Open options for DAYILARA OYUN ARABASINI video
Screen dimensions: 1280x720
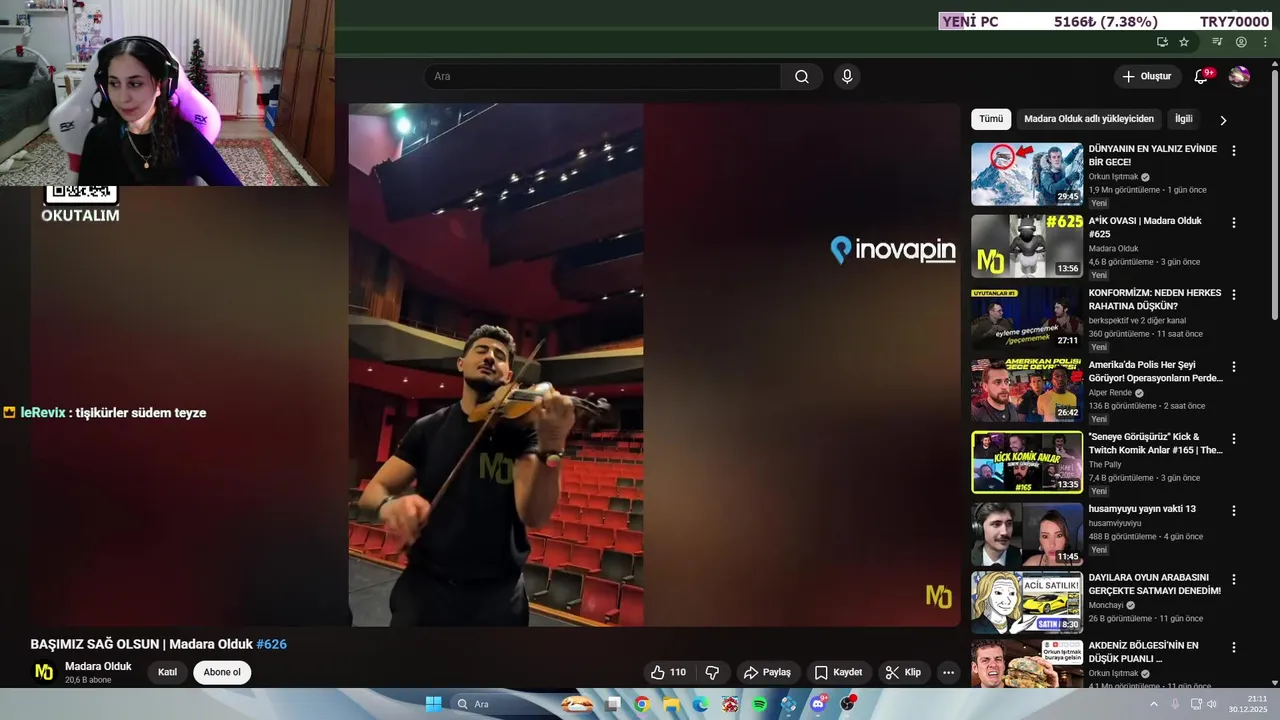[1233, 579]
